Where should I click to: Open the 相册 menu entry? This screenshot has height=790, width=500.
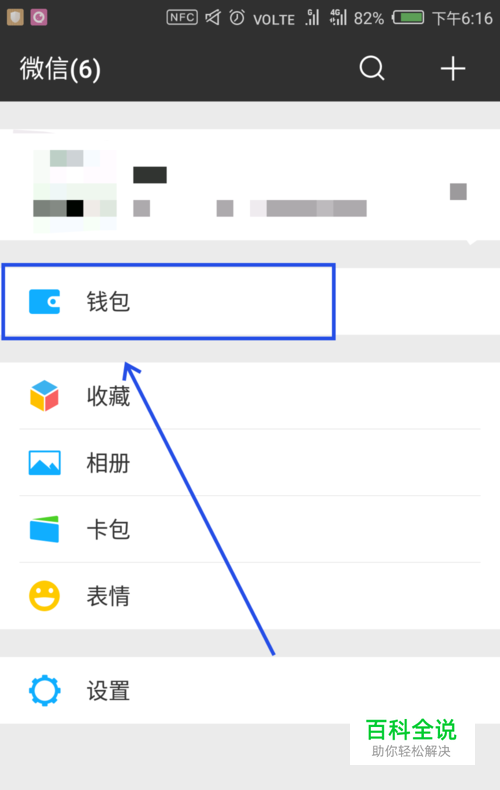pos(250,463)
